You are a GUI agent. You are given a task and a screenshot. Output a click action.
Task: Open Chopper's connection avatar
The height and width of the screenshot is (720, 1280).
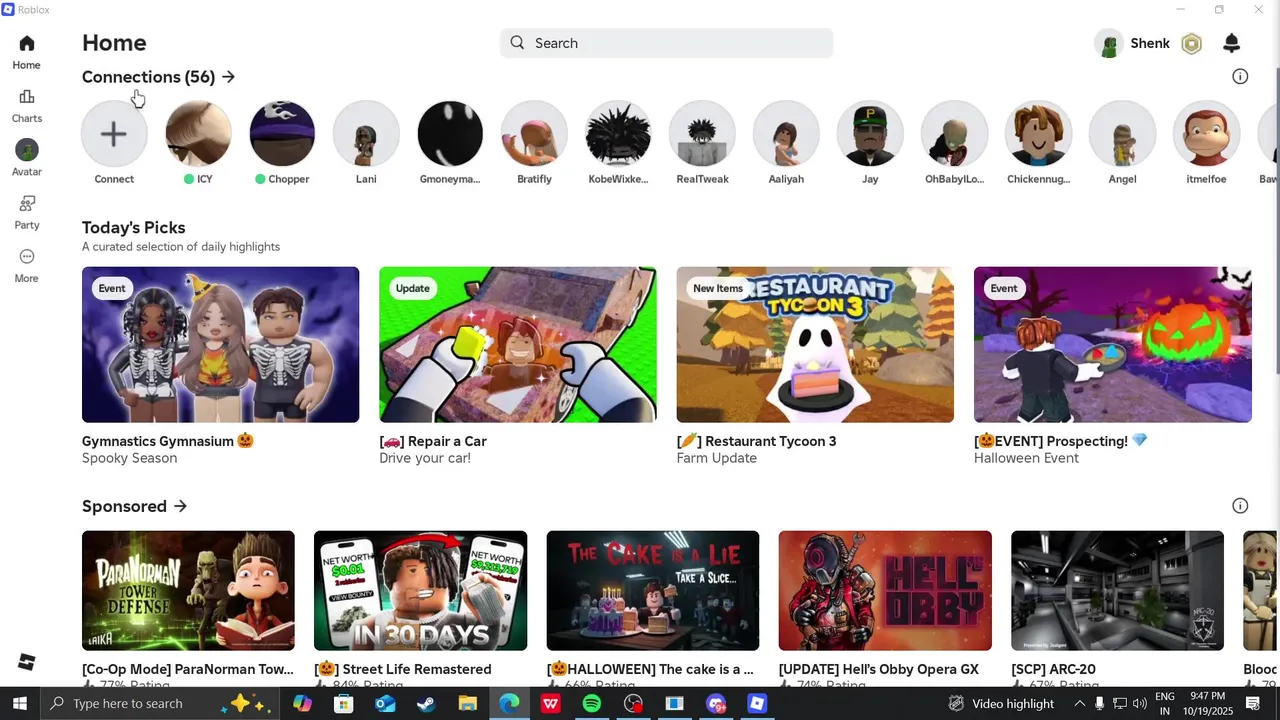click(x=282, y=133)
